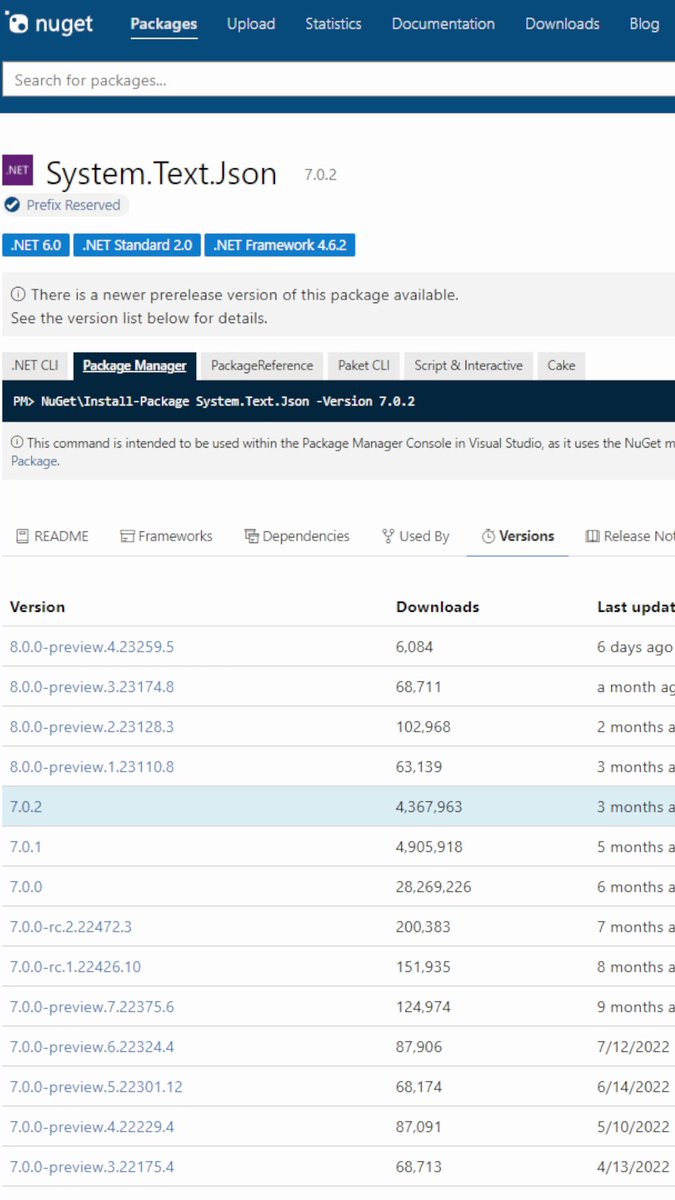The image size is (675, 1200).
Task: Open version 8.0.0-preview.1.23110.8
Action: 92,767
